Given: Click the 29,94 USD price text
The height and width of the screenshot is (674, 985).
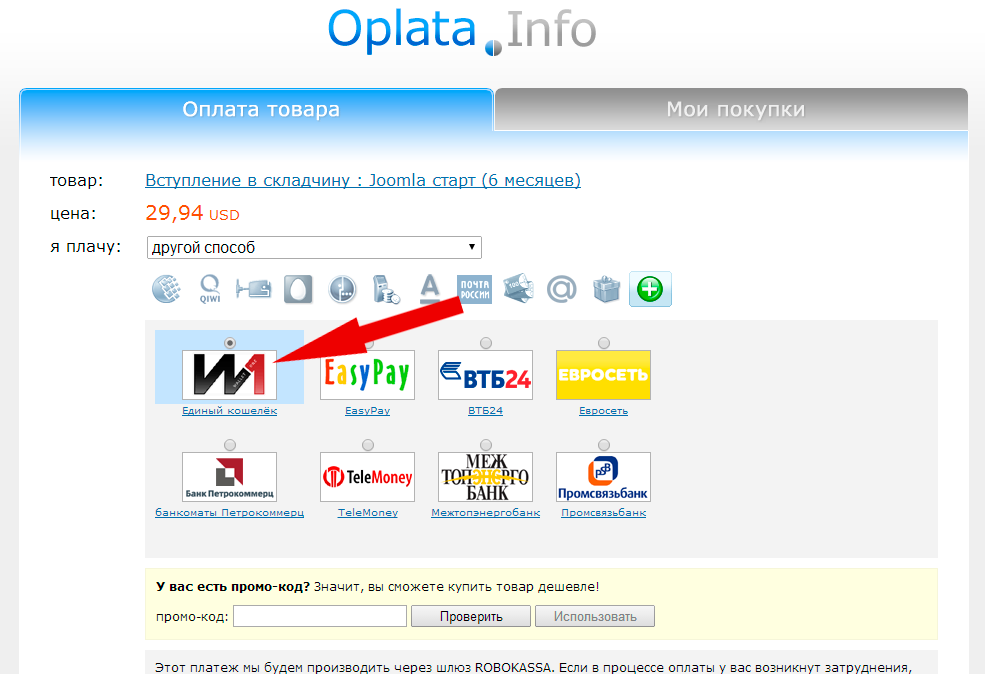Looking at the screenshot, I should 192,214.
